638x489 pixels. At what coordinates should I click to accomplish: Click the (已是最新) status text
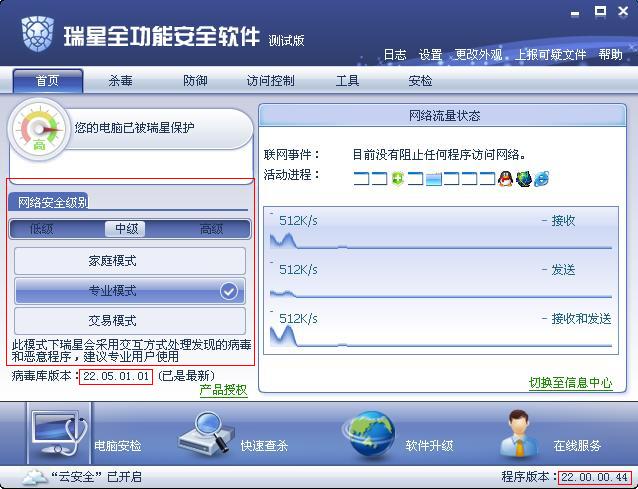[x=186, y=376]
